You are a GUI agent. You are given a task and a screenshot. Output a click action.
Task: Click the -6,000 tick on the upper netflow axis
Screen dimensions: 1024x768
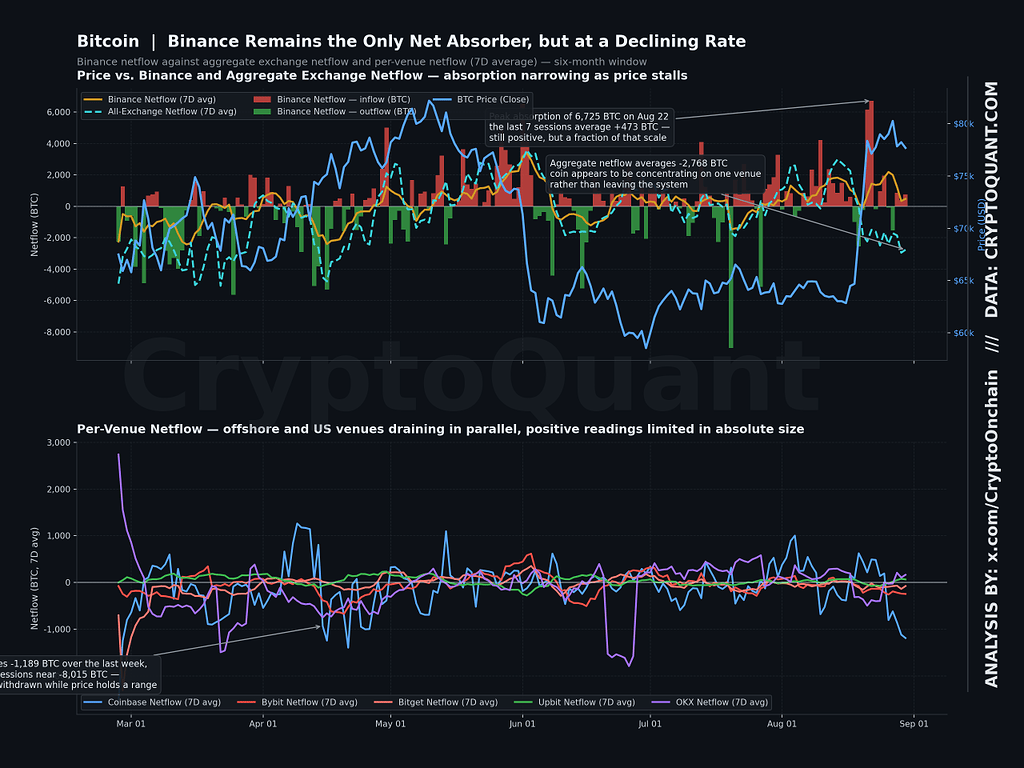[57, 300]
